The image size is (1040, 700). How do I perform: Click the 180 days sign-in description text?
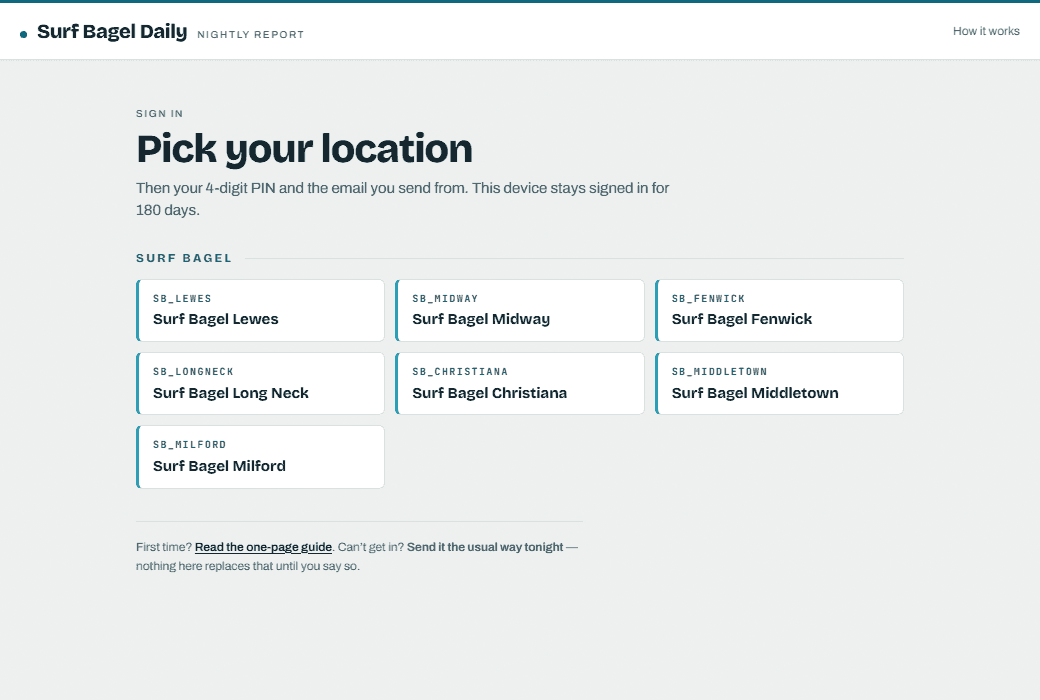(x=403, y=199)
